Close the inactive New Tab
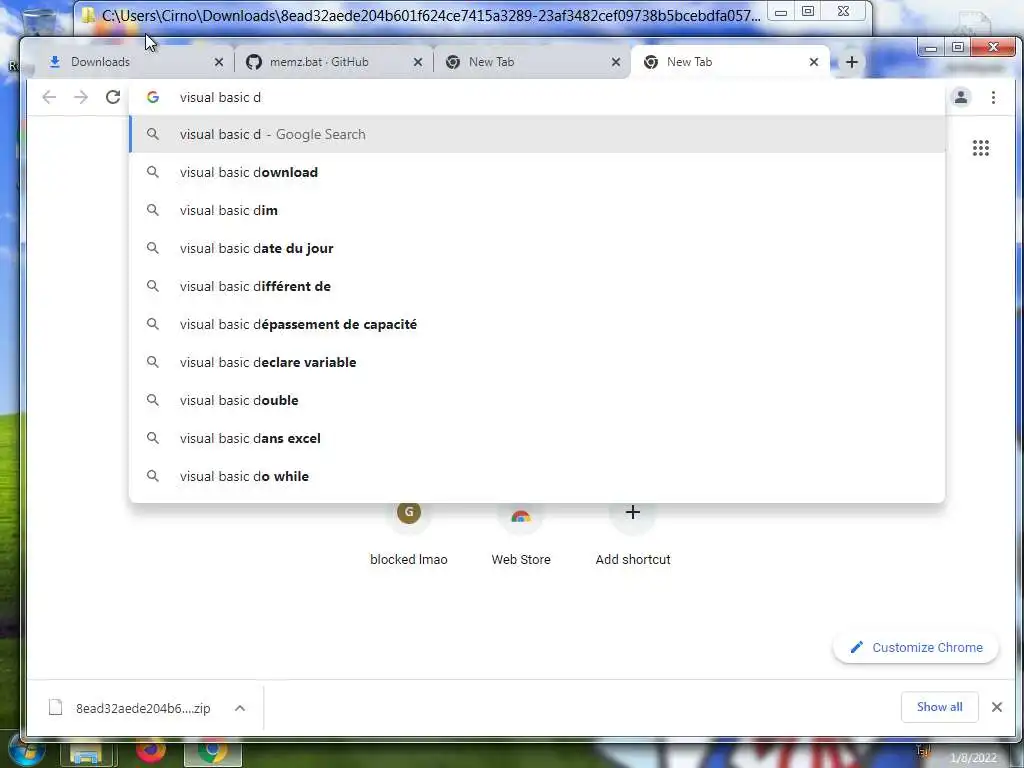 pyautogui.click(x=616, y=62)
